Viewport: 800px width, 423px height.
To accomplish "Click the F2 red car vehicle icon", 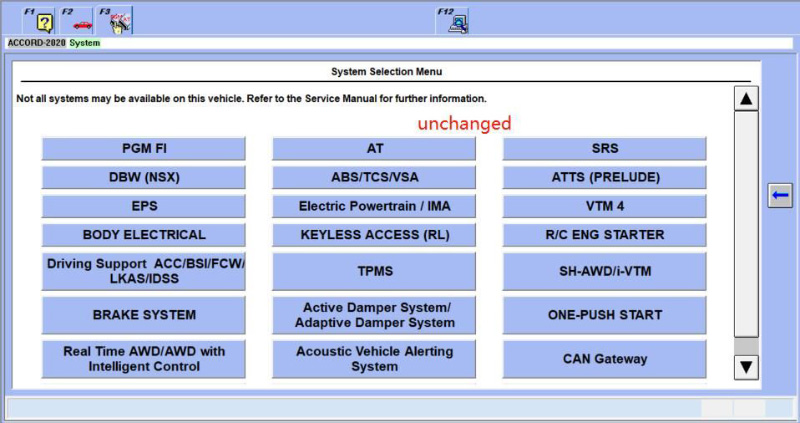I will point(76,21).
